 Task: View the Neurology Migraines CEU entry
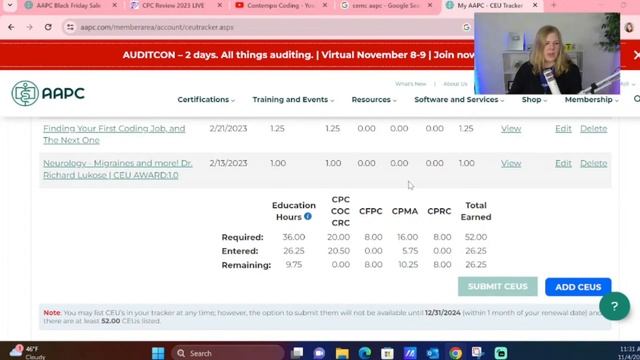511,163
